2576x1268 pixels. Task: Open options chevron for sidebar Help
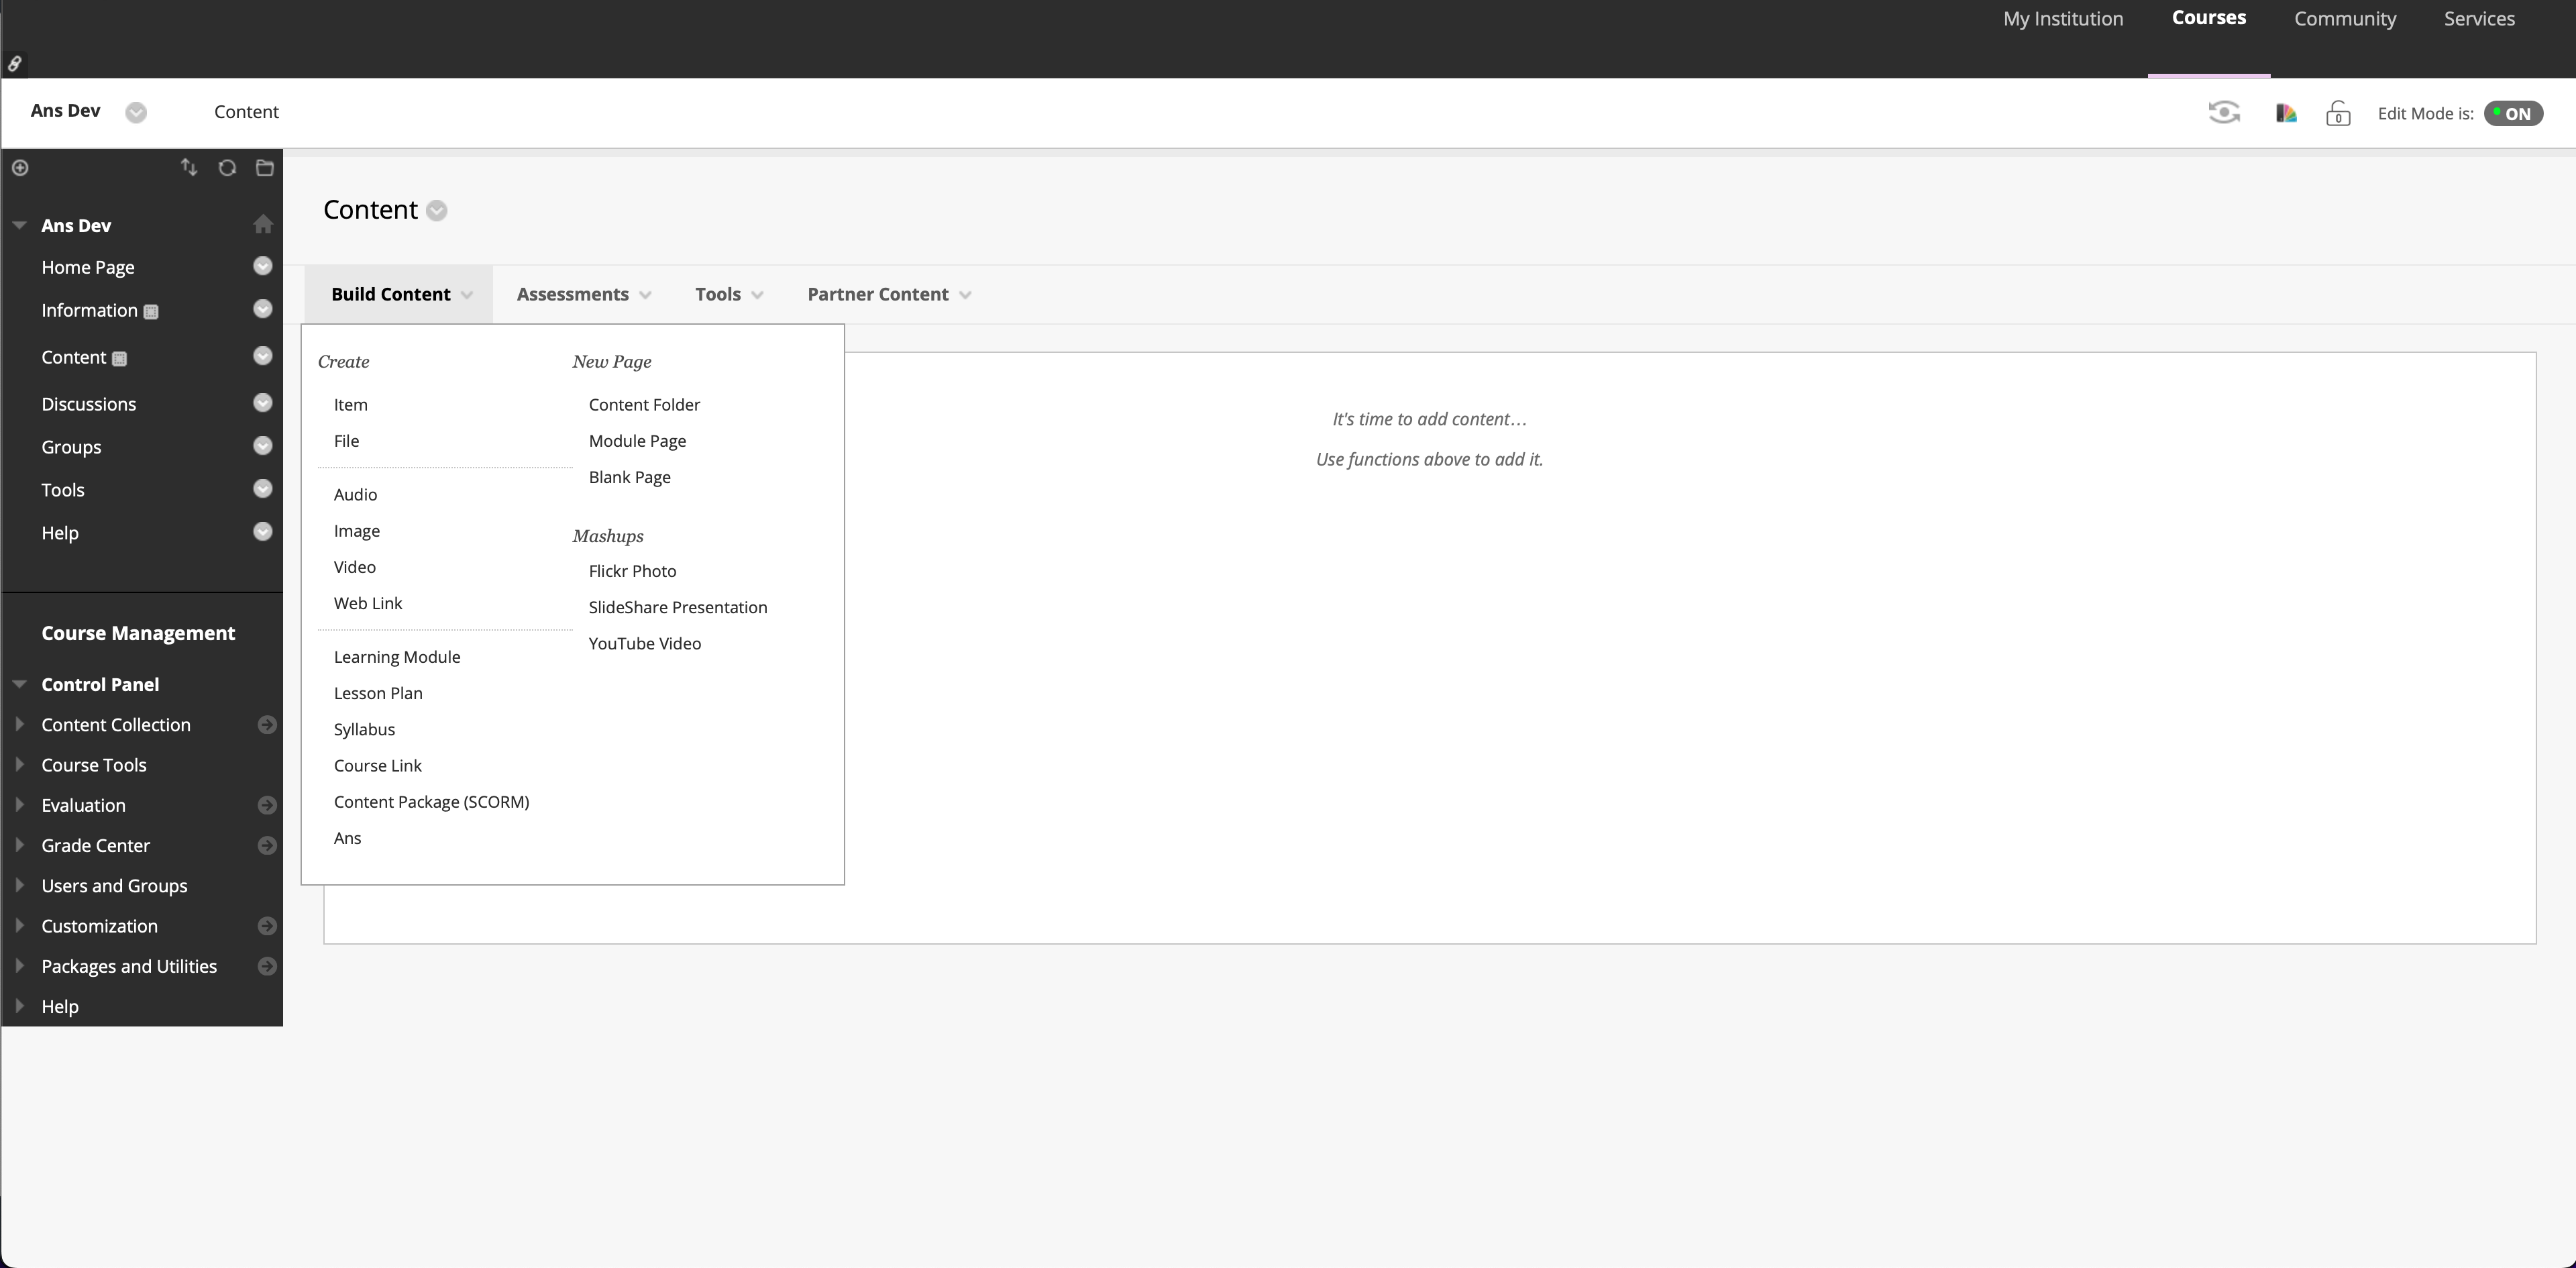tap(263, 532)
